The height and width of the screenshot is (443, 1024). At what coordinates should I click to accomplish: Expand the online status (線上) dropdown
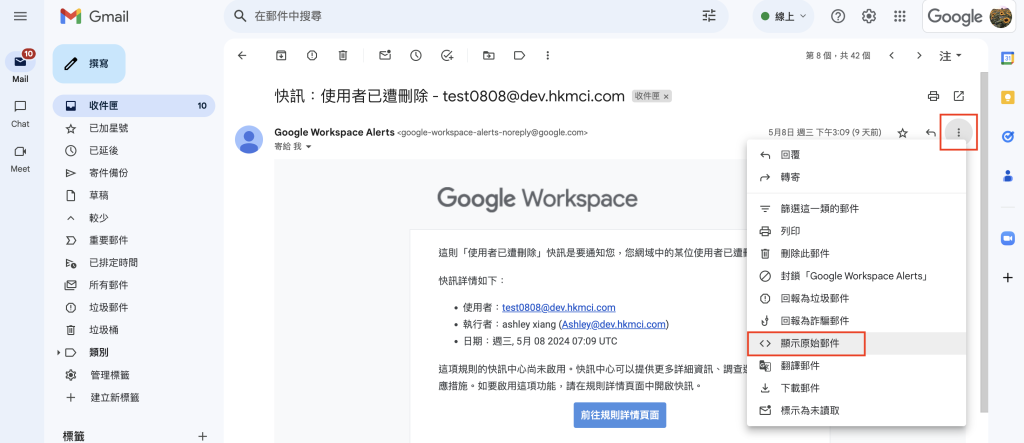(x=784, y=16)
